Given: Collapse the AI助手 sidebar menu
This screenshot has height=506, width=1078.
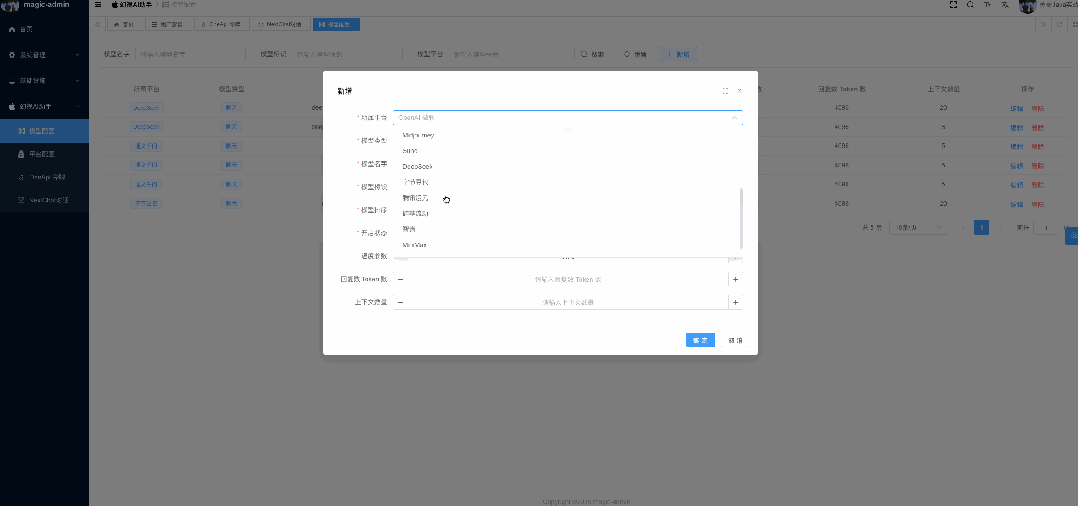Looking at the screenshot, I should click(44, 107).
